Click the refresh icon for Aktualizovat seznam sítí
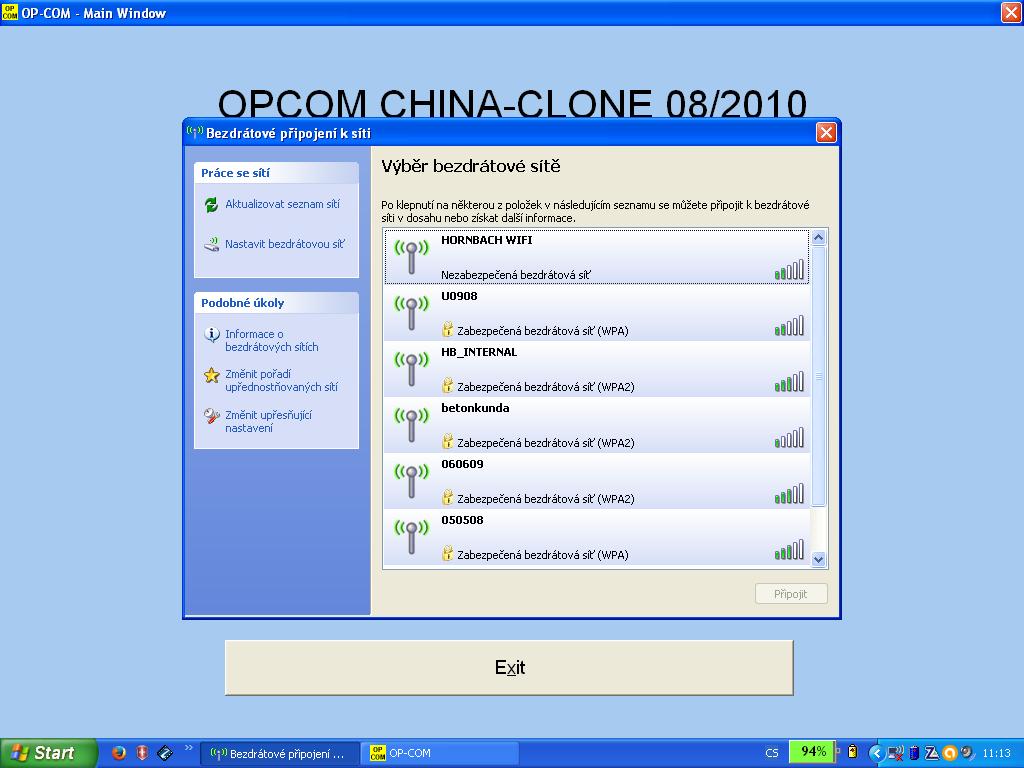1024x768 pixels. tap(211, 205)
